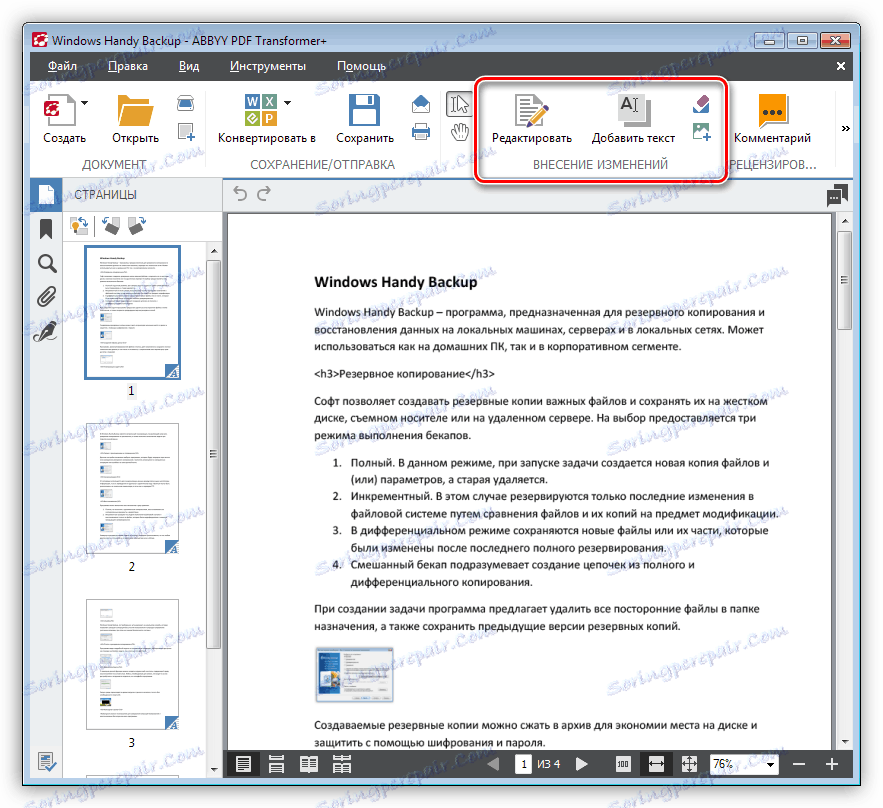The image size is (883, 808).
Task: Rotate page right in pages panel
Action: click(137, 226)
